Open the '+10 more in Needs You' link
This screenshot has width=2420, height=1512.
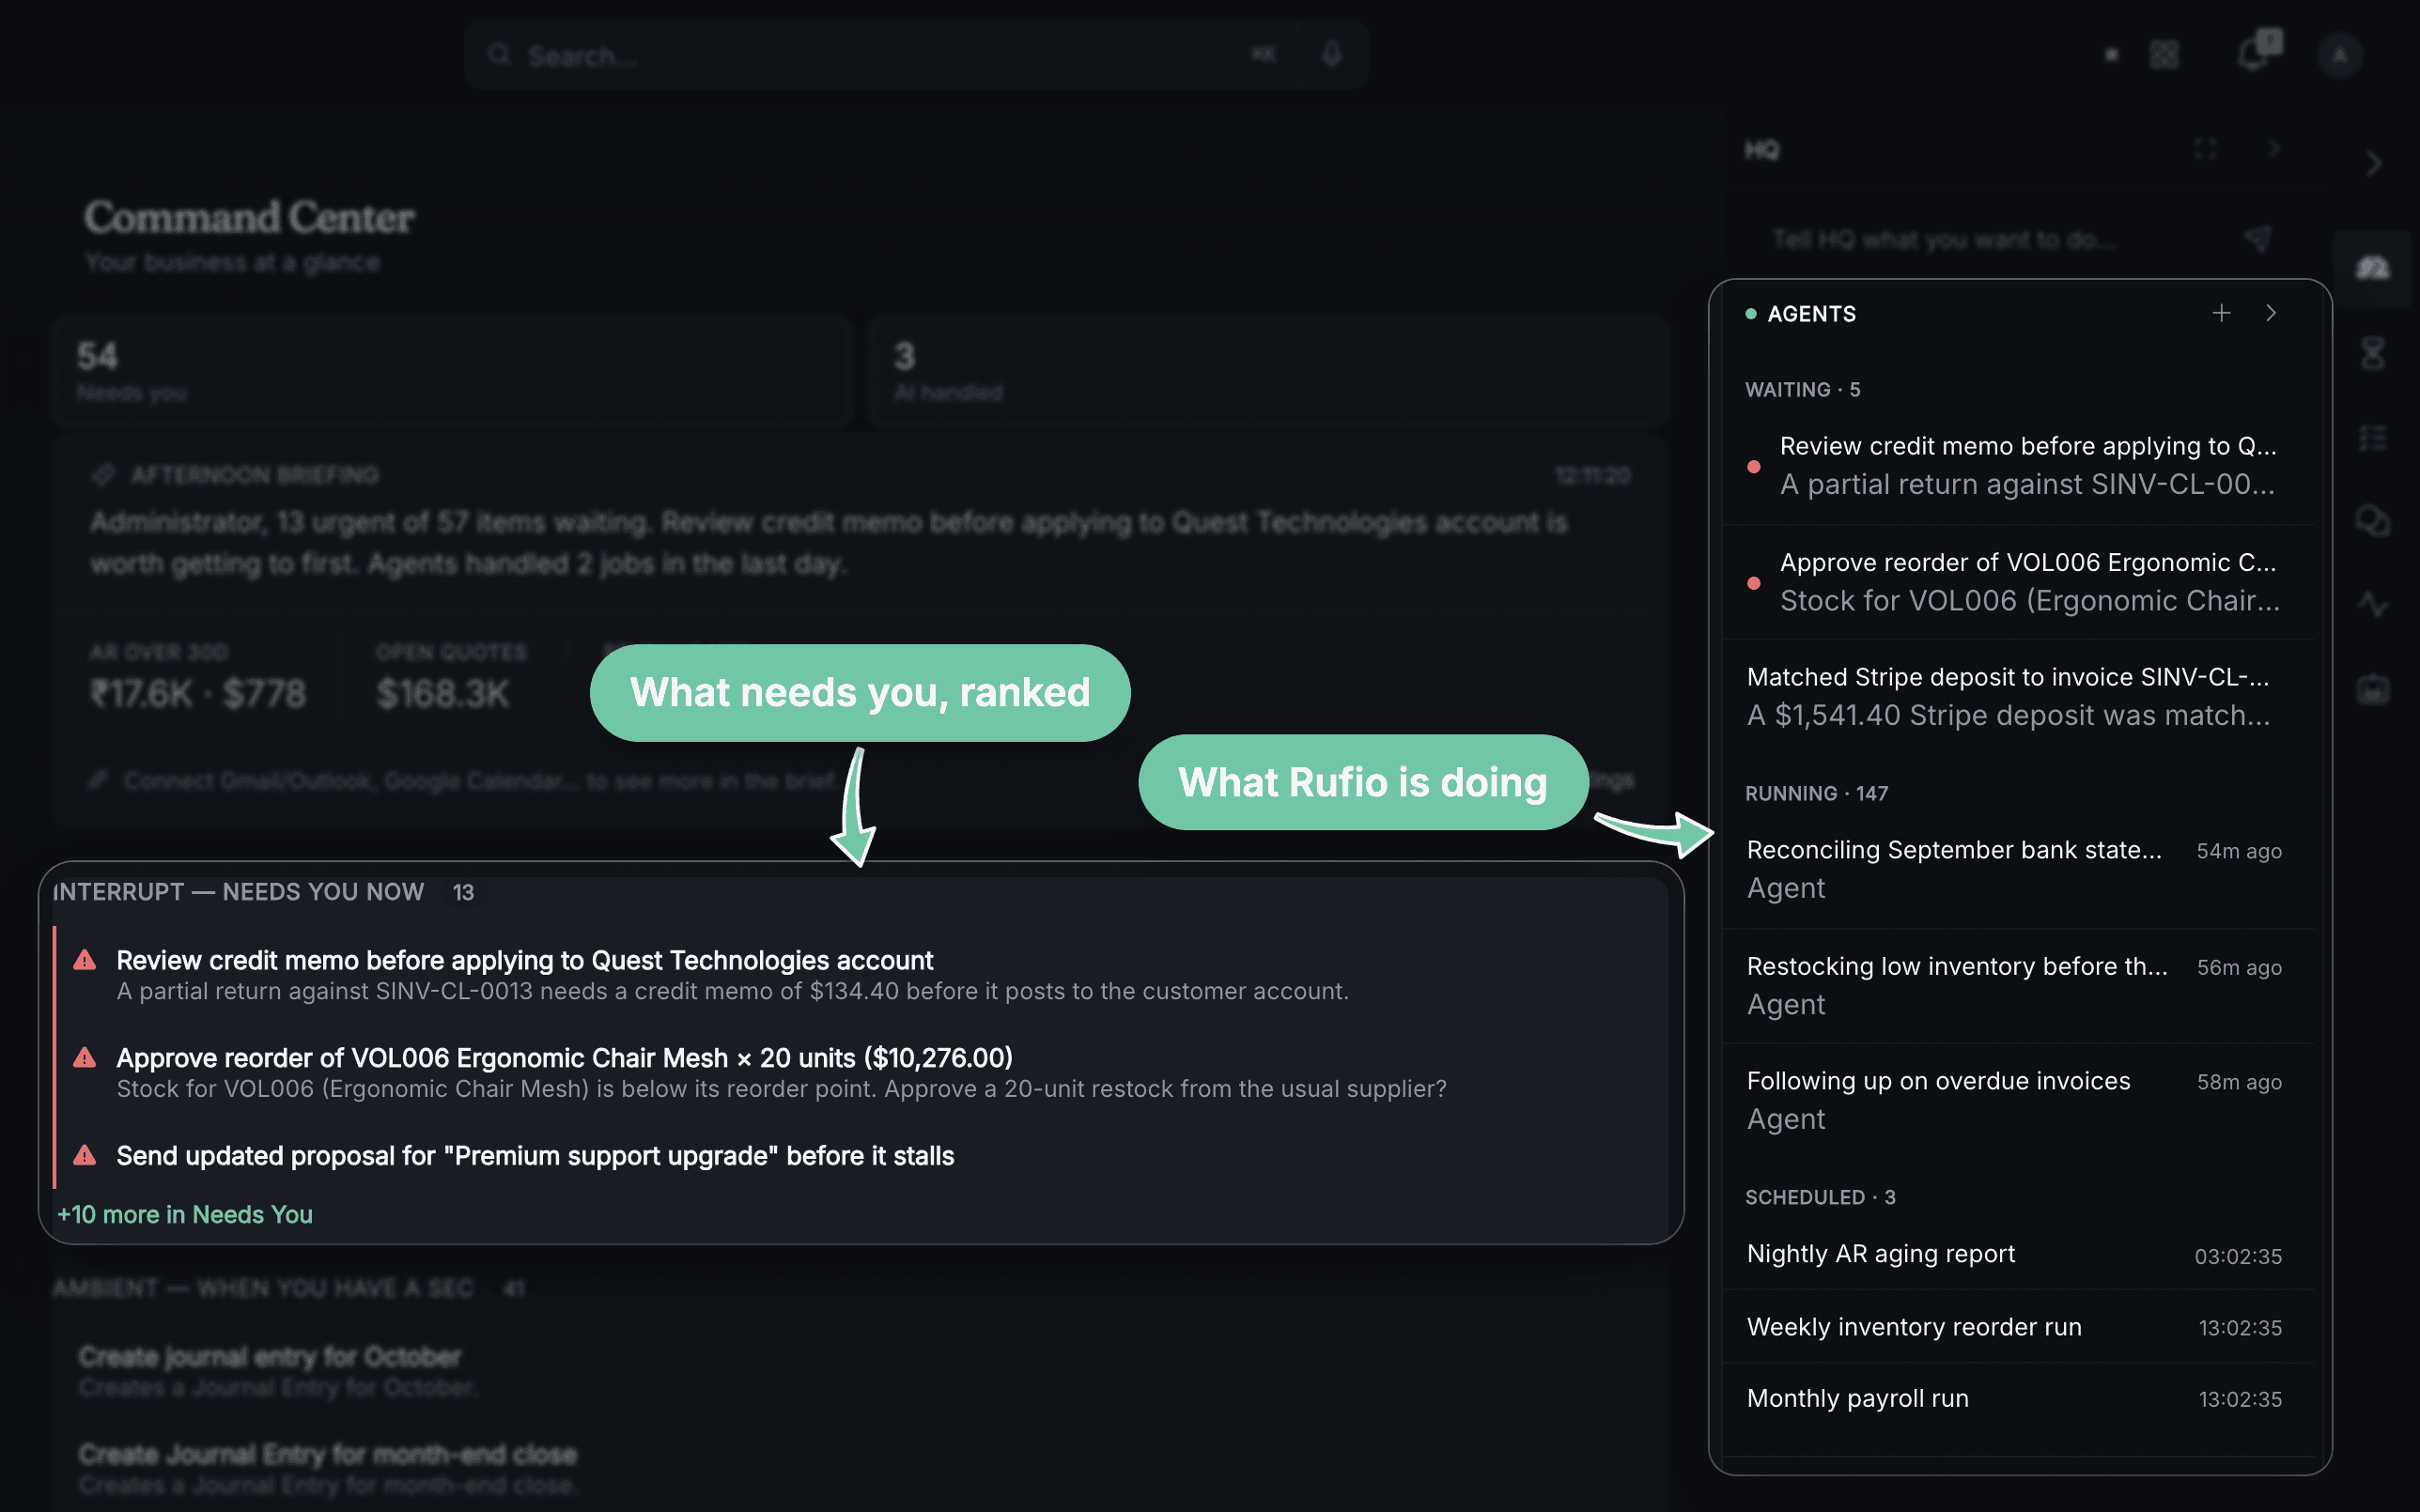(185, 1214)
